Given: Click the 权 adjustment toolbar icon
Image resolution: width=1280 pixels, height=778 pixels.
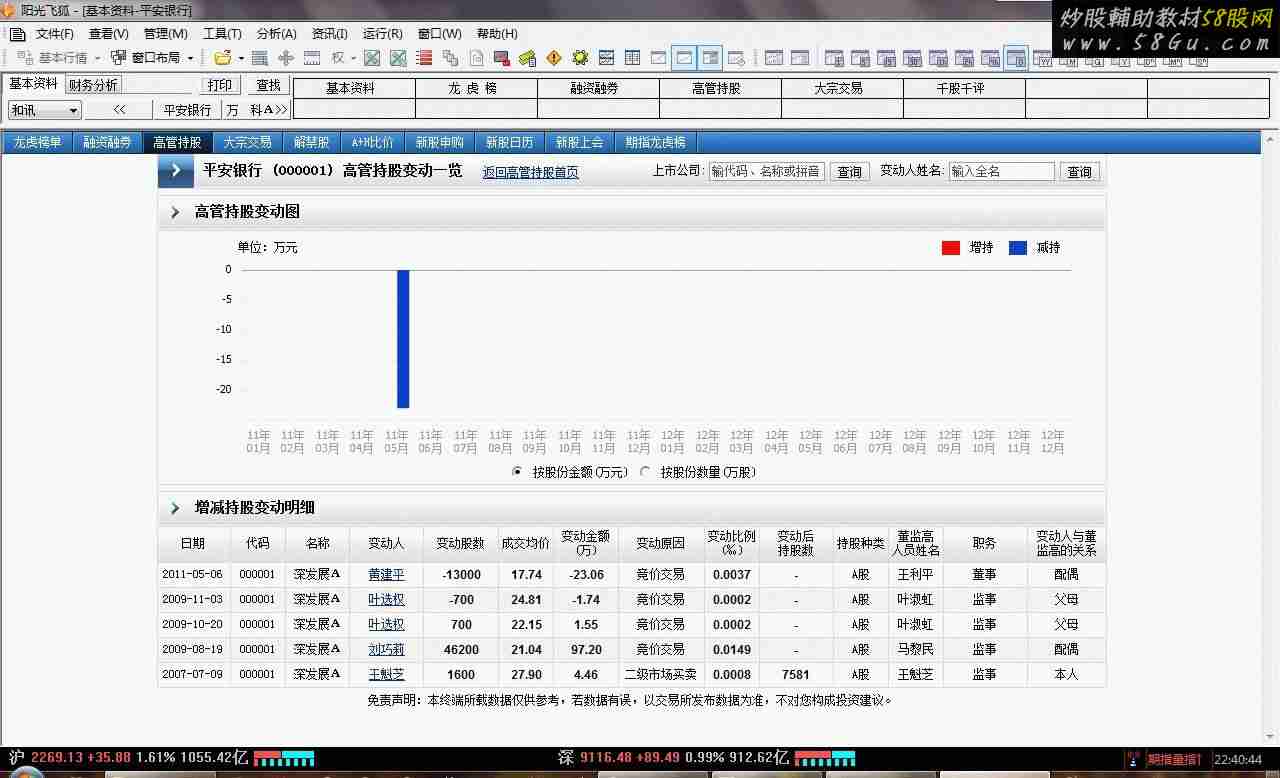Looking at the screenshot, I should tap(338, 58).
